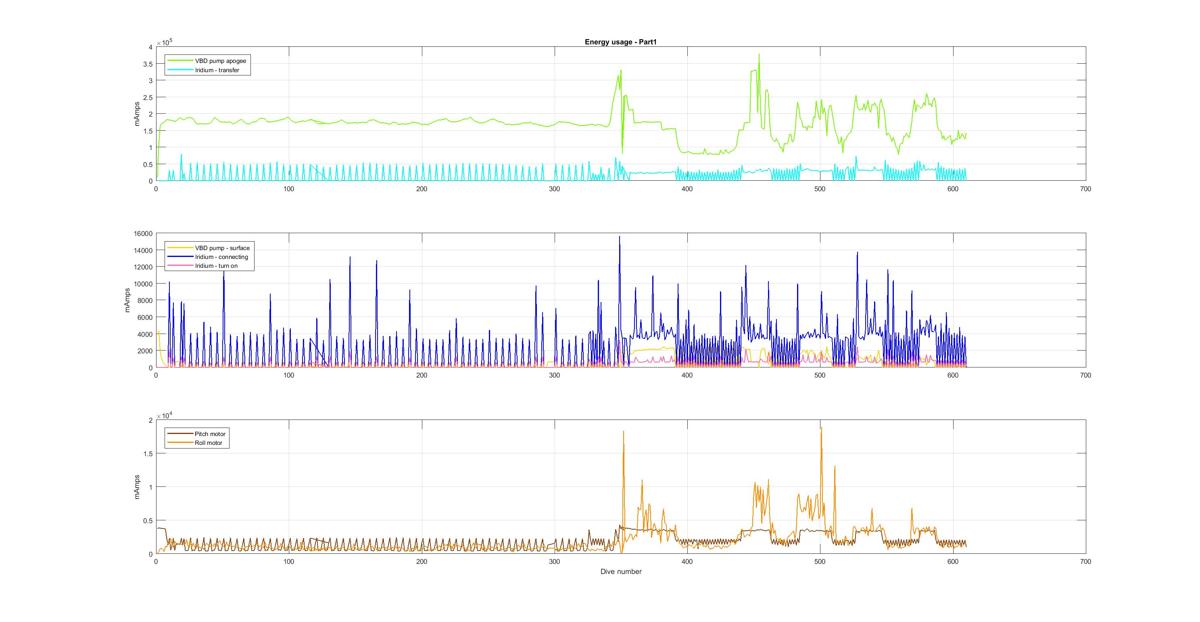
Task: Click the middle plot's mAmps y-axis label
Action: (x=127, y=301)
